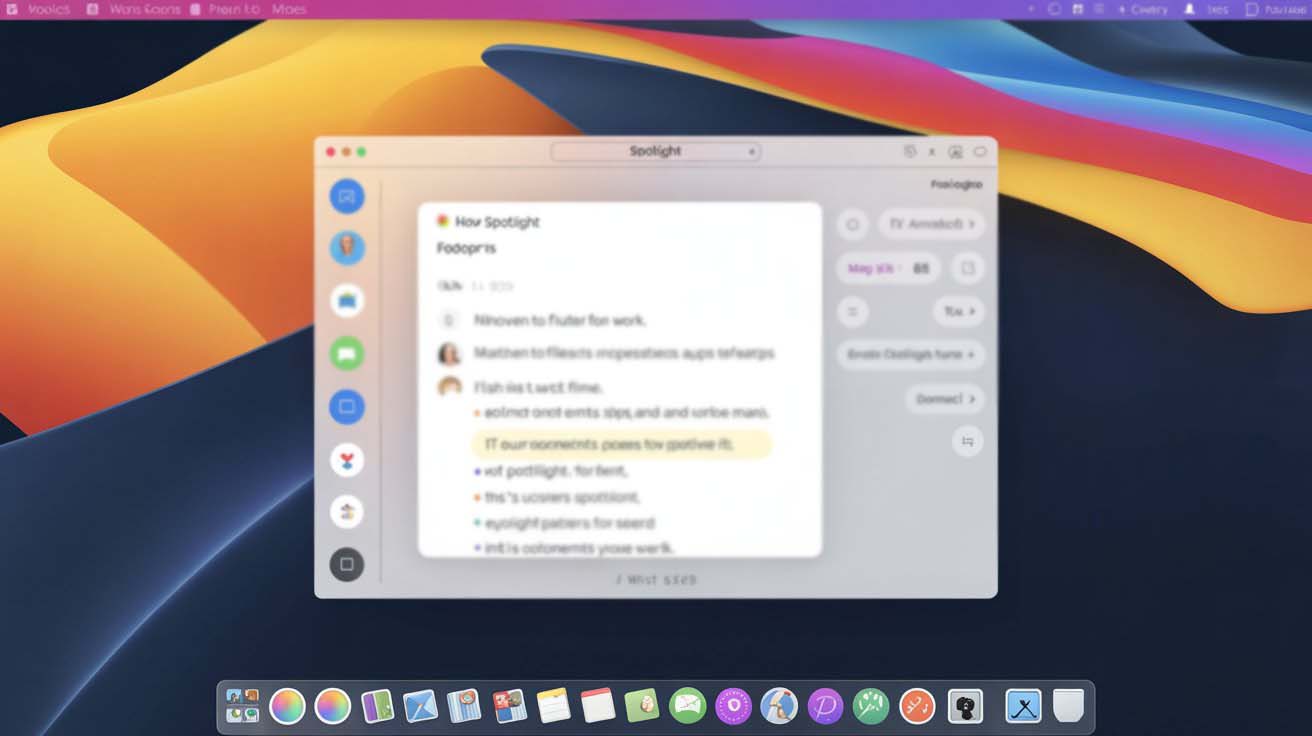The width and height of the screenshot is (1312, 736).
Task: Select the person avatar icon in the sidebar
Action: click(x=347, y=248)
